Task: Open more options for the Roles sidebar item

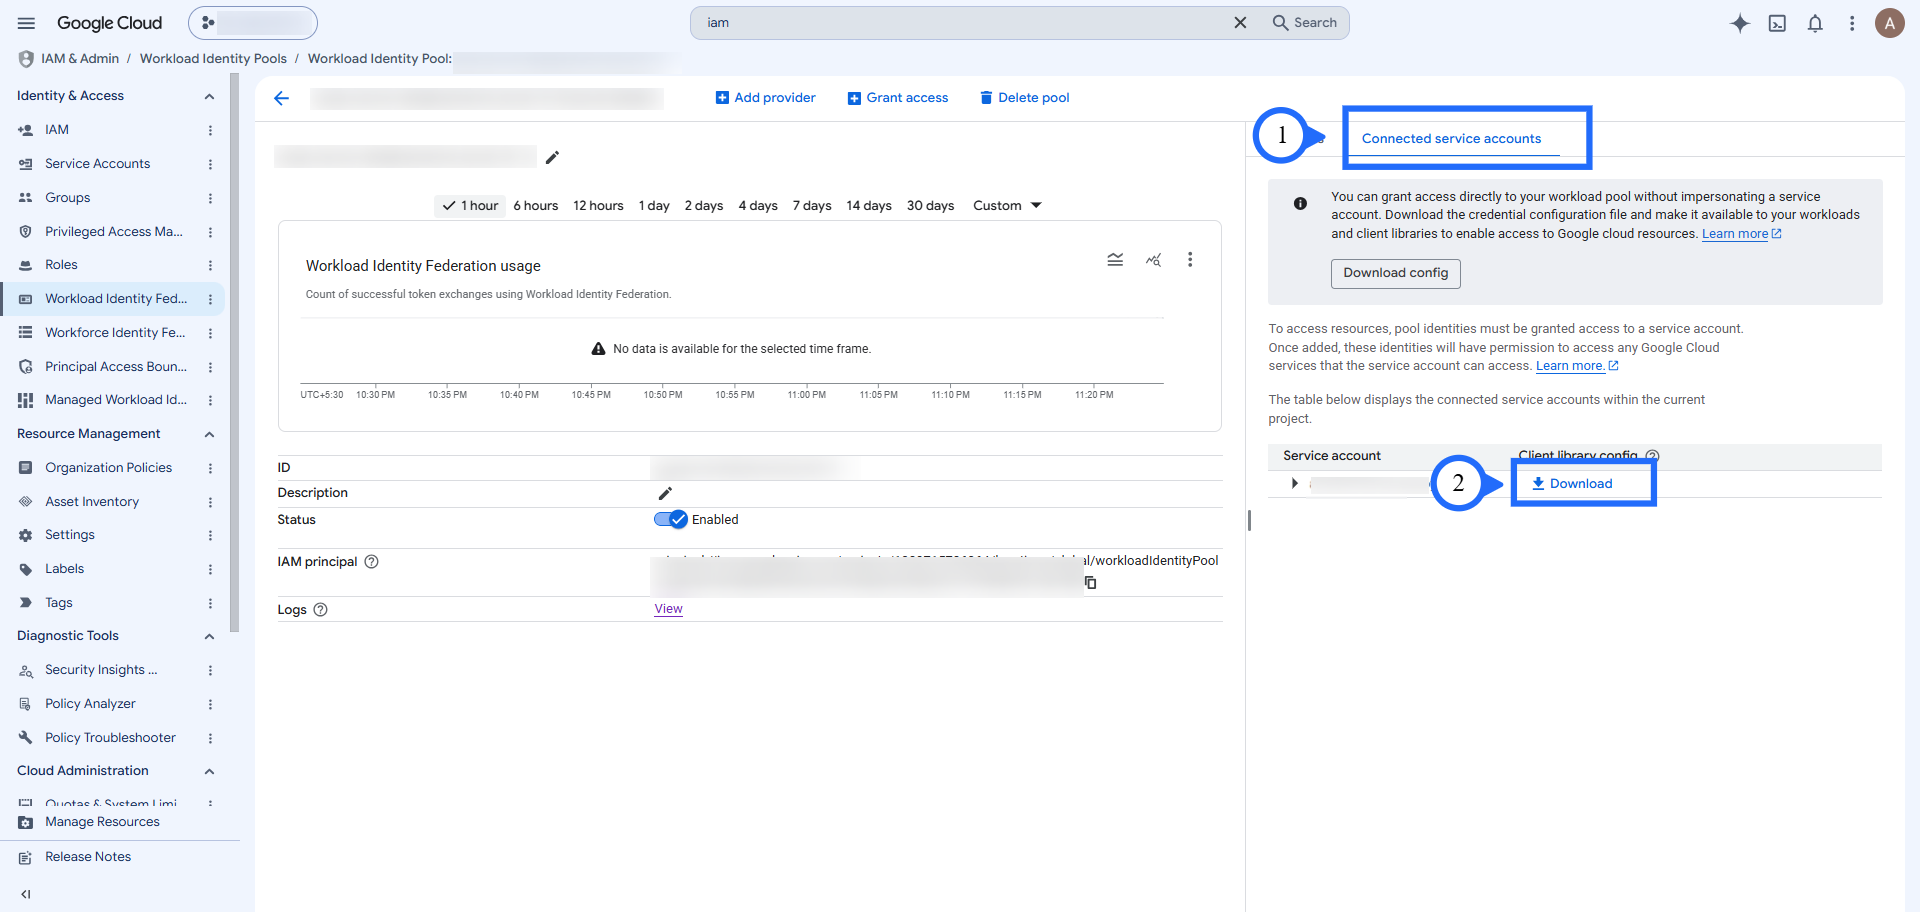Action: 210,265
